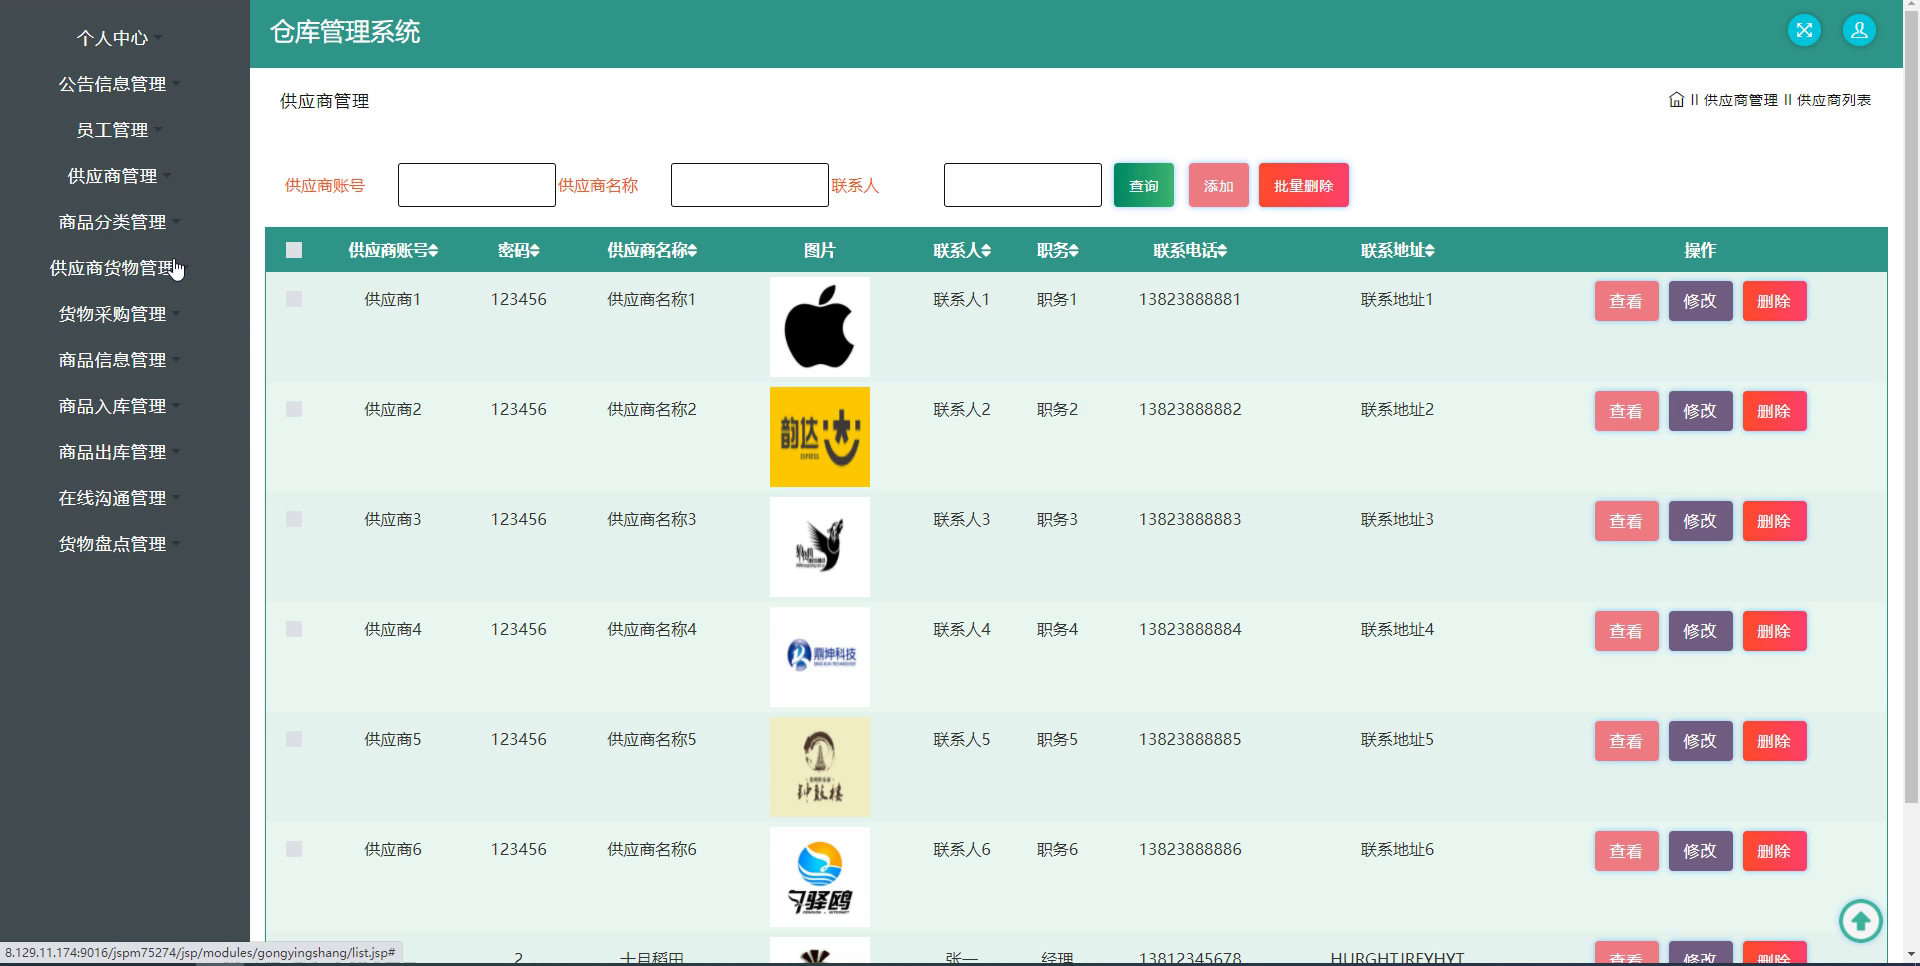Click the 添加 add button
The width and height of the screenshot is (1920, 966).
pos(1219,185)
